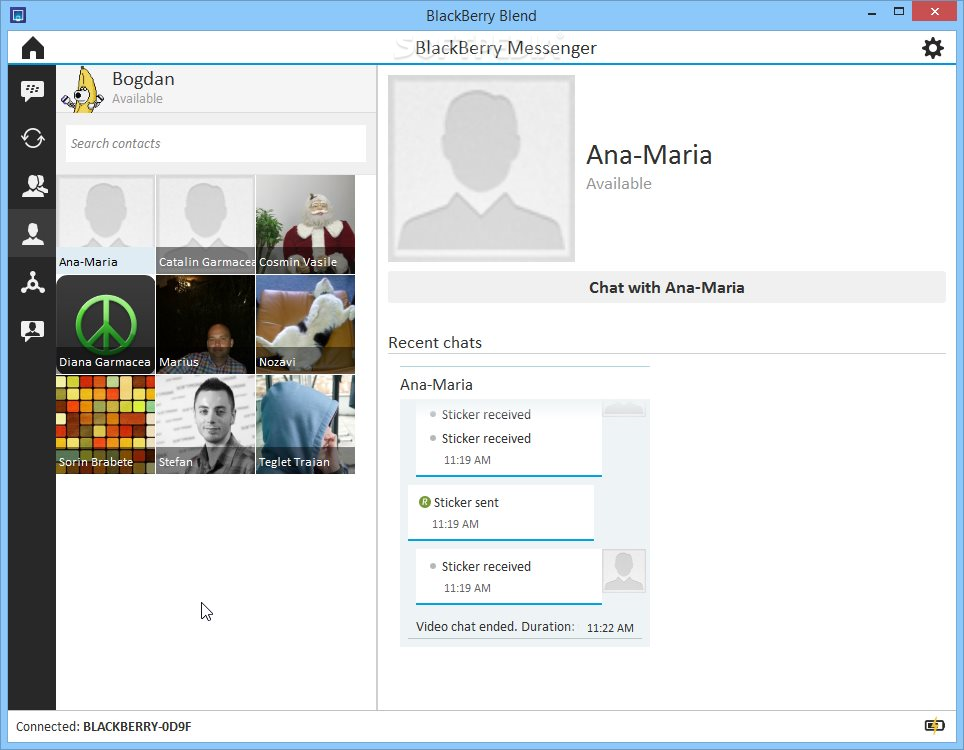Open the groups sidebar icon
964x750 pixels.
point(34,186)
